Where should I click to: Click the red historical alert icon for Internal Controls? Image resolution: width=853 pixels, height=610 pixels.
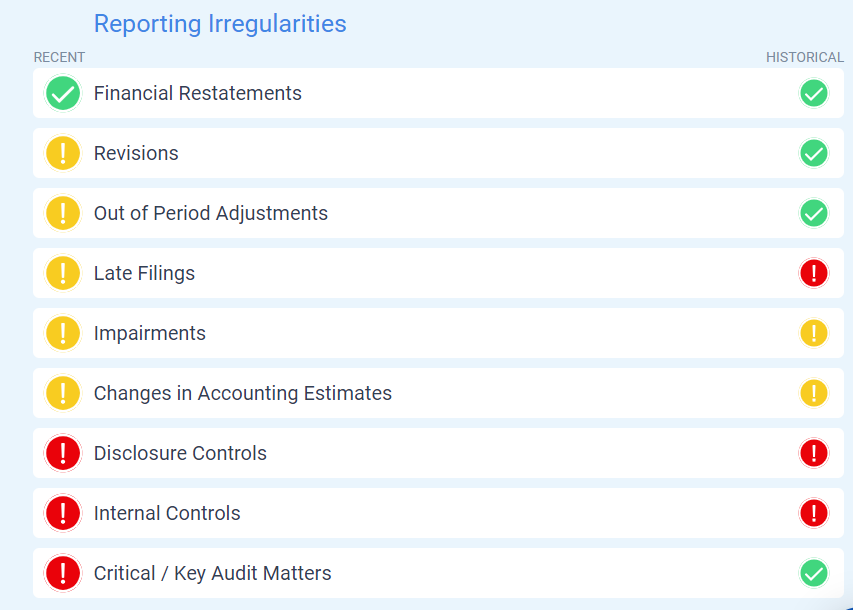[814, 513]
